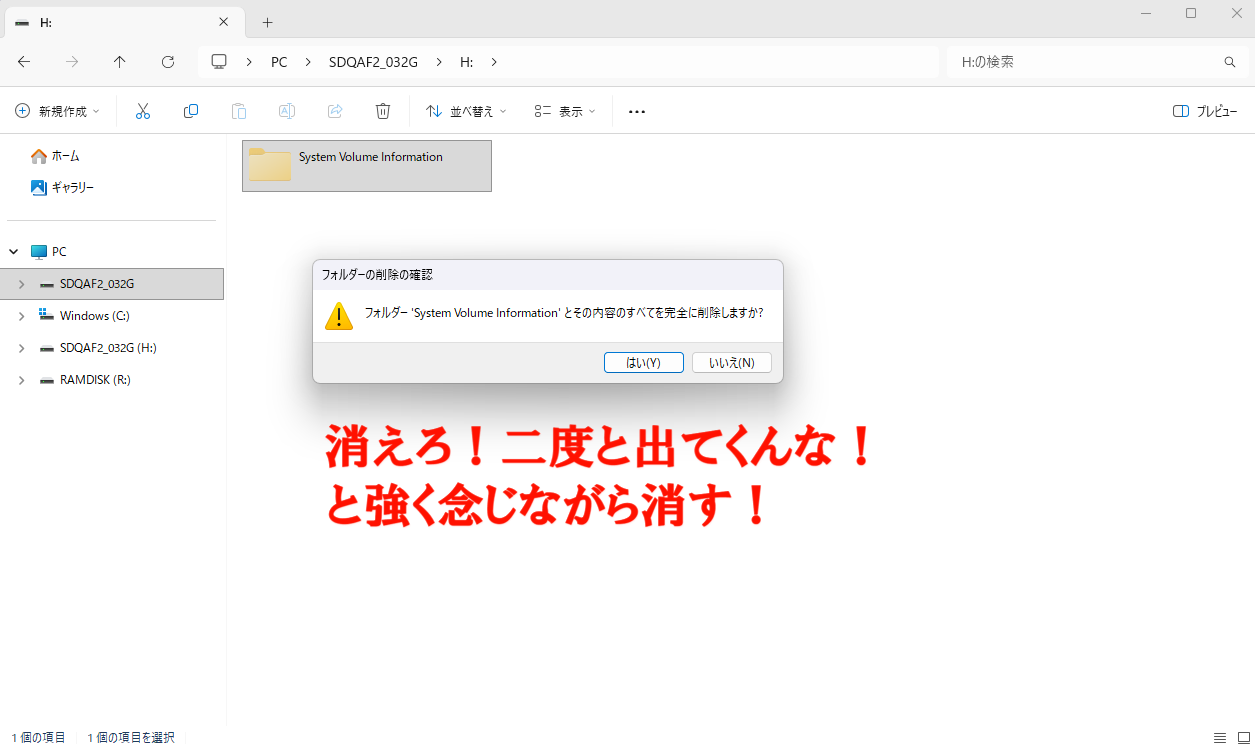Screen dimensions: 1255x746
Task: Open the 新規作成 new item menu
Action: [58, 111]
